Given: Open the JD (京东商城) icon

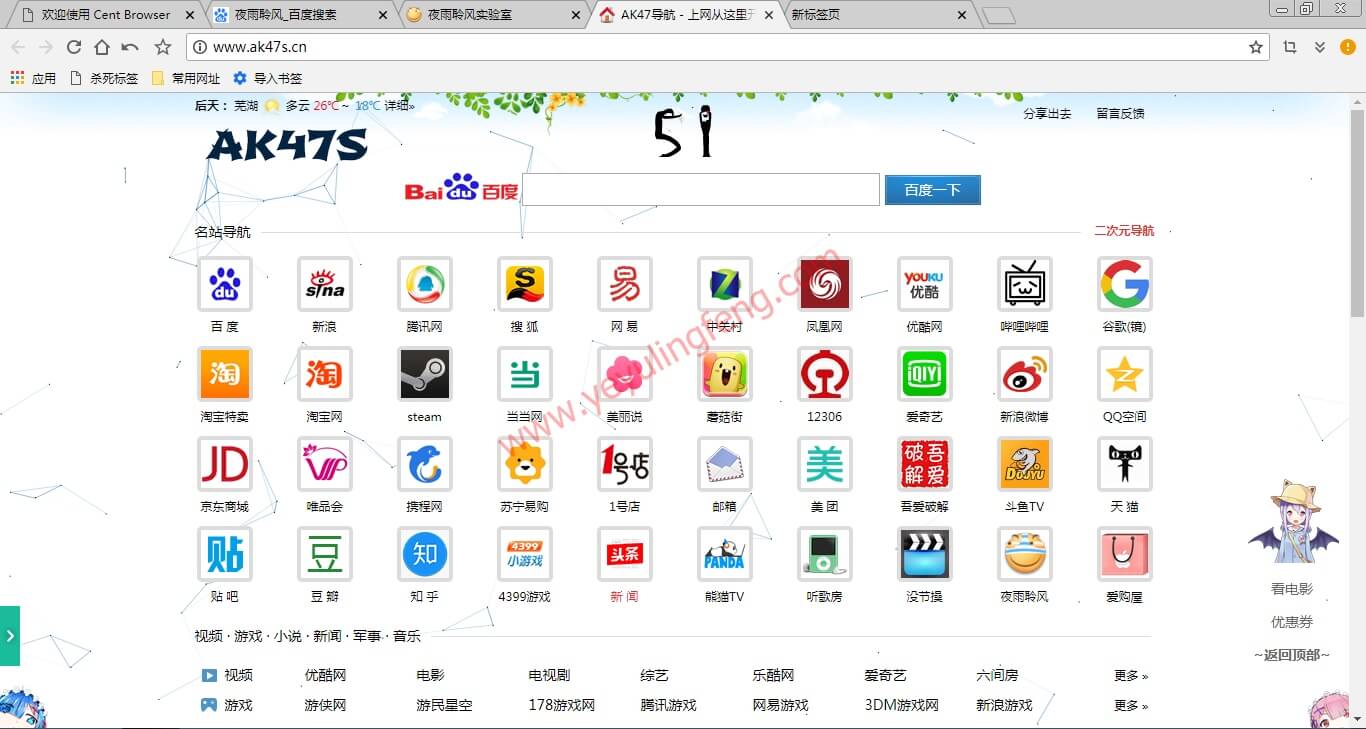Looking at the screenshot, I should click(225, 464).
